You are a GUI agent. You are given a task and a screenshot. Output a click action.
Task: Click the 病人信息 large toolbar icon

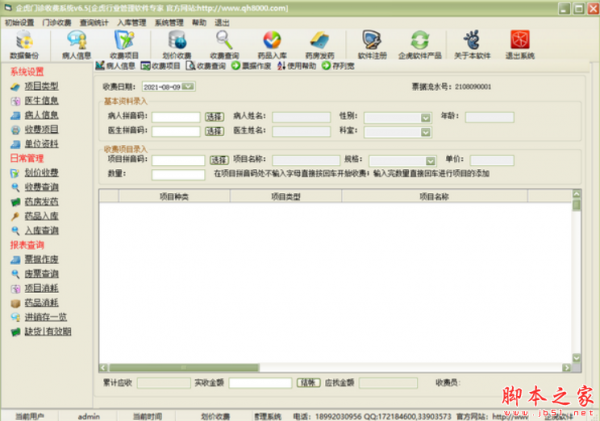pos(77,45)
